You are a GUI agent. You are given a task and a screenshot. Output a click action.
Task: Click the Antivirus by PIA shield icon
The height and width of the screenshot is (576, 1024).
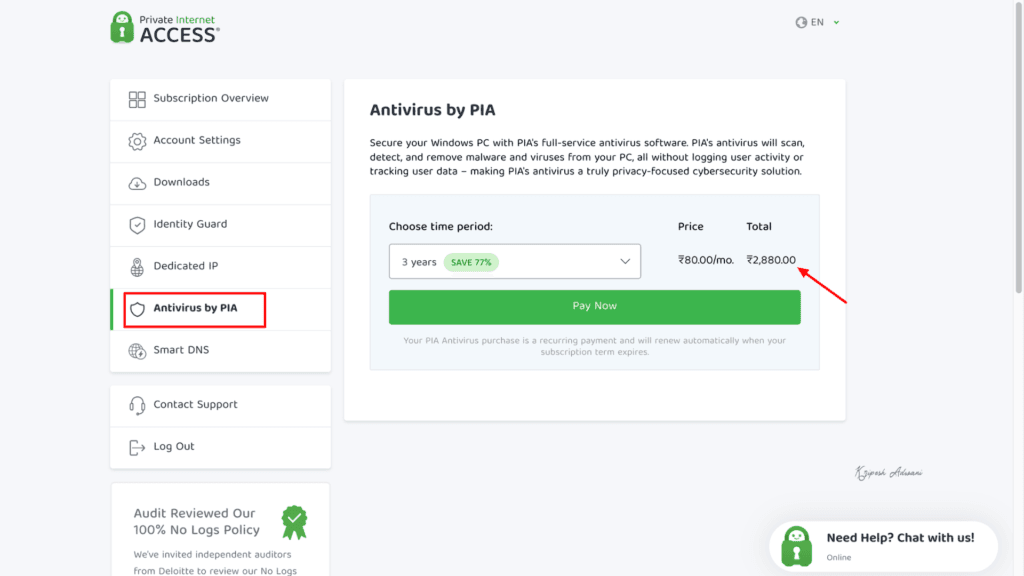coord(137,309)
